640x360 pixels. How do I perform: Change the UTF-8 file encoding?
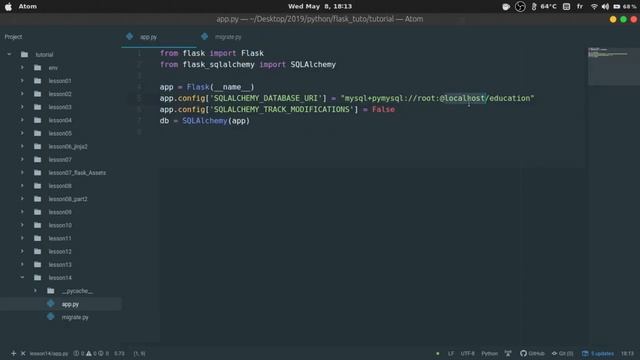pyautogui.click(x=468, y=353)
